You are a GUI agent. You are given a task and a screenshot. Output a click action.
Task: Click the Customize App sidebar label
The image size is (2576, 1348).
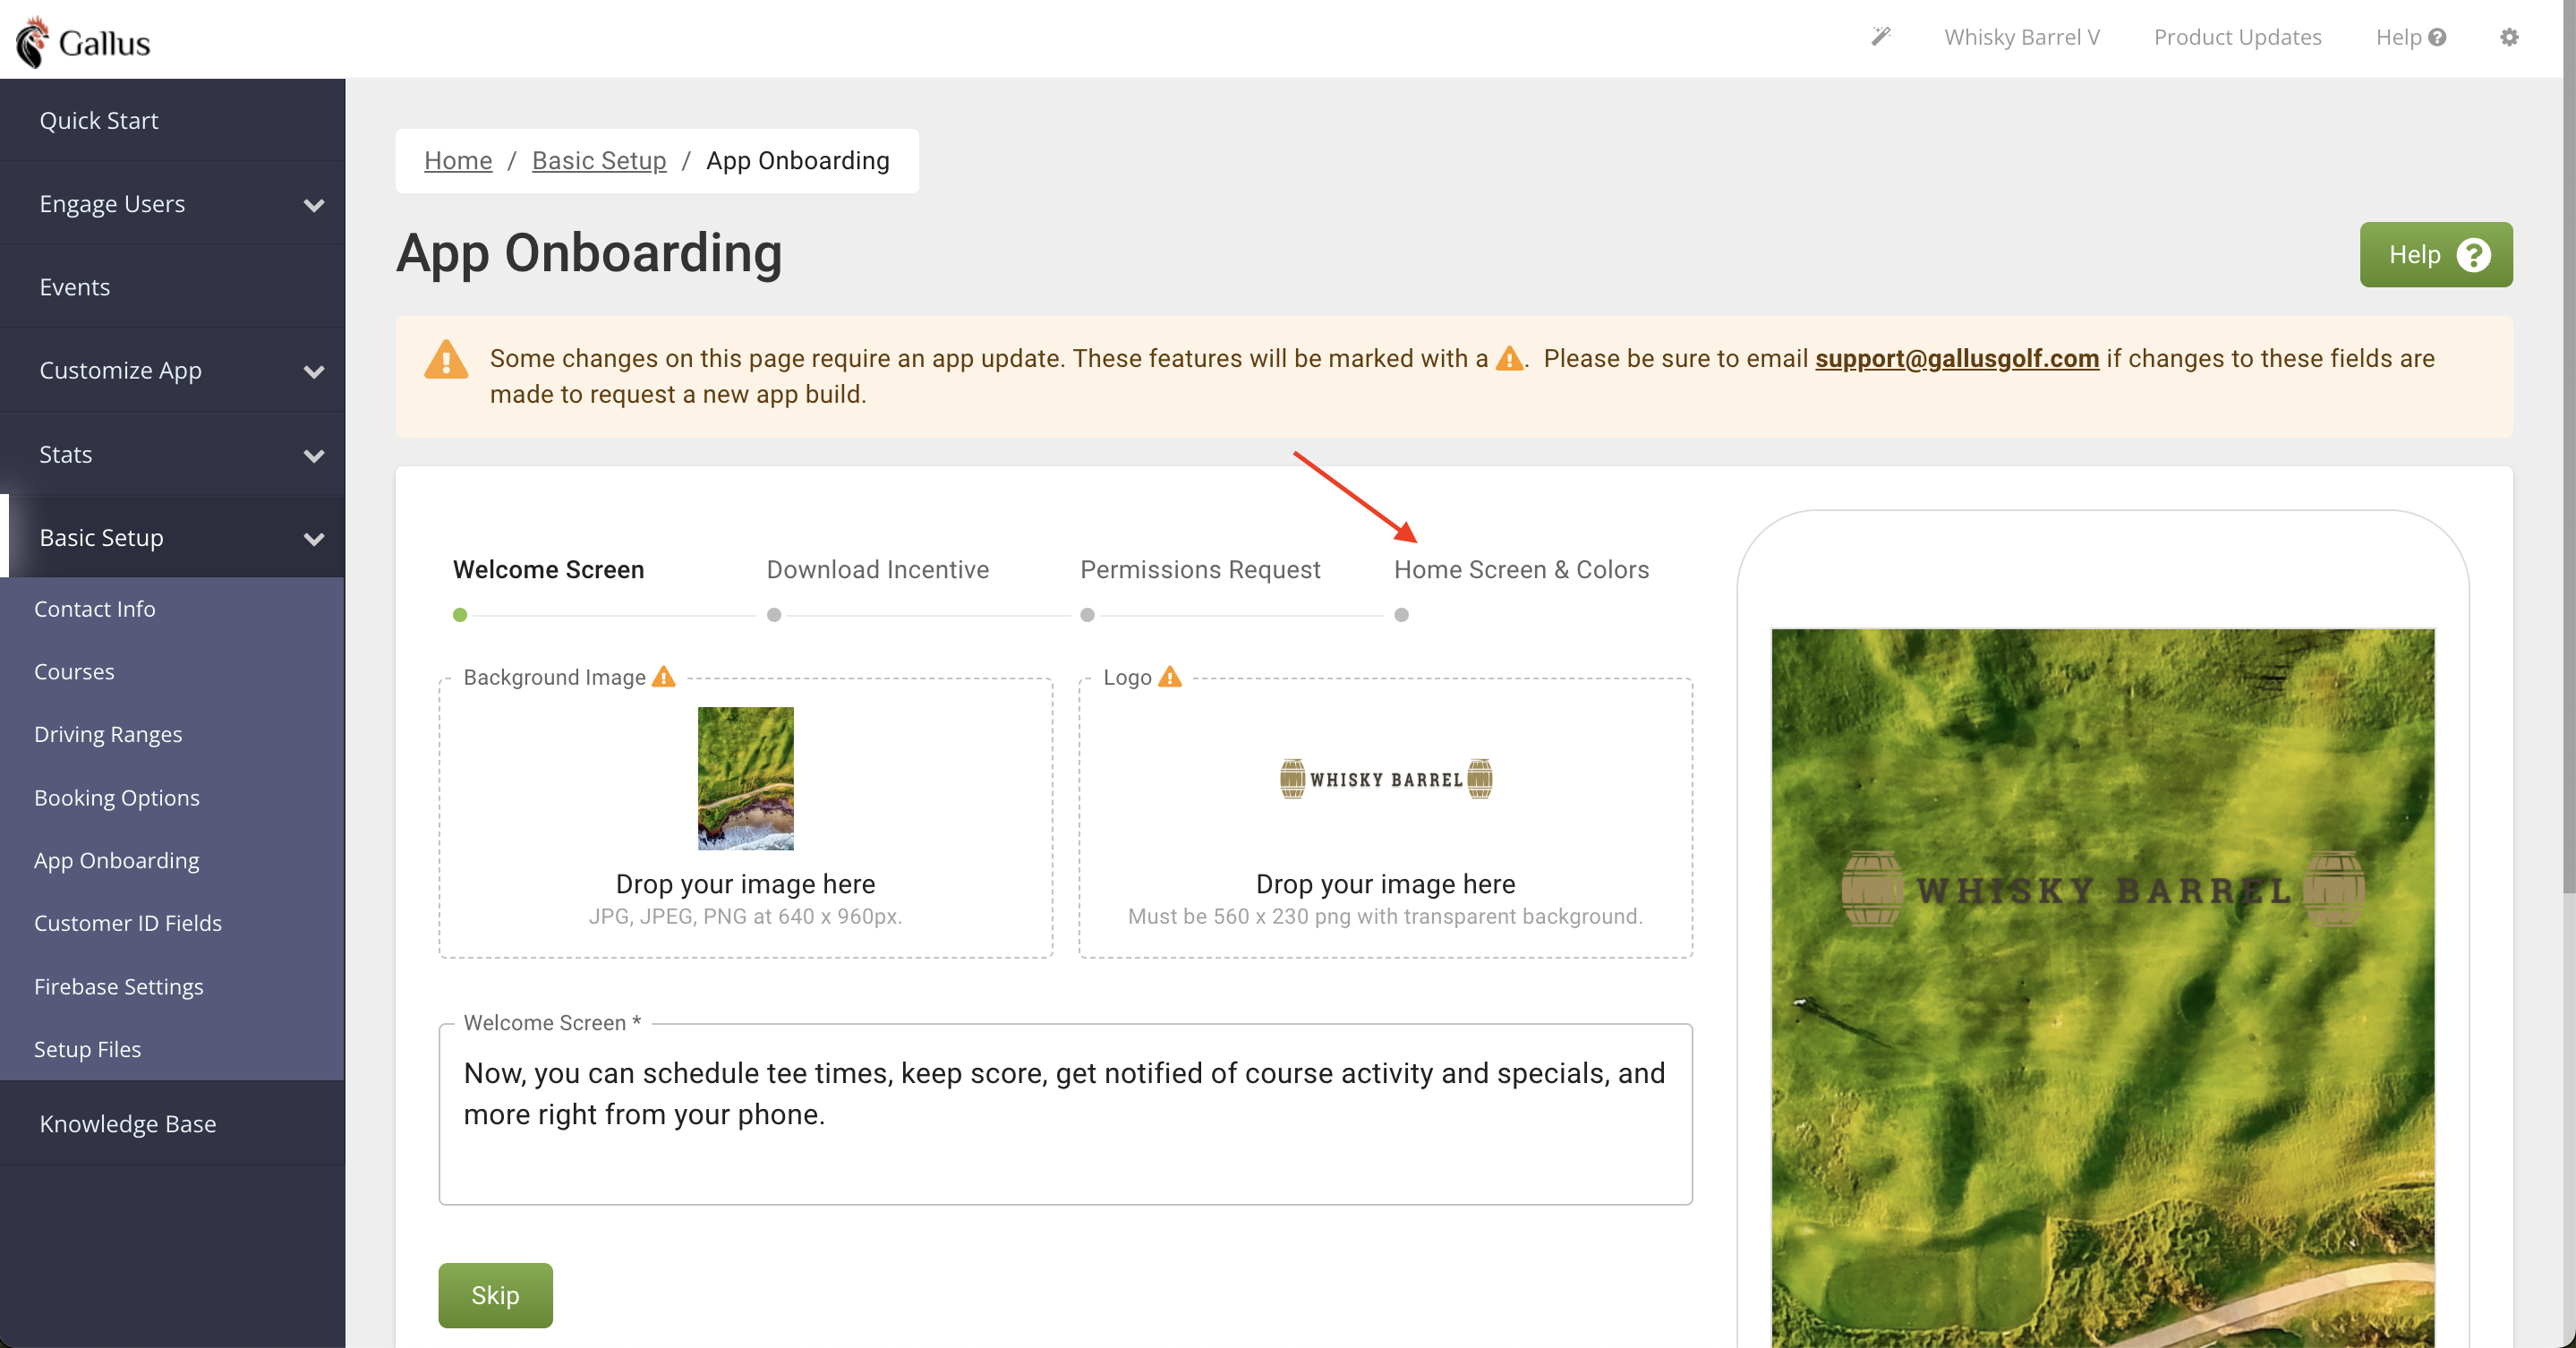coord(120,371)
